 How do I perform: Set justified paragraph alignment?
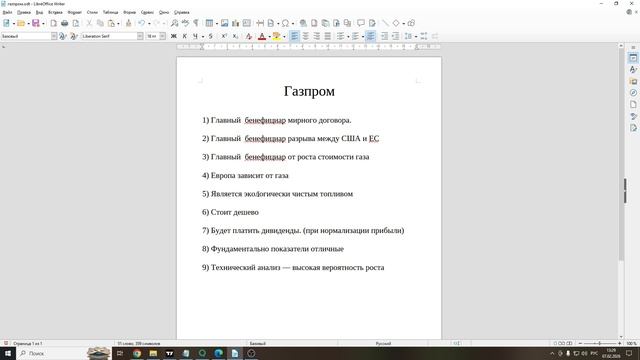pos(328,36)
